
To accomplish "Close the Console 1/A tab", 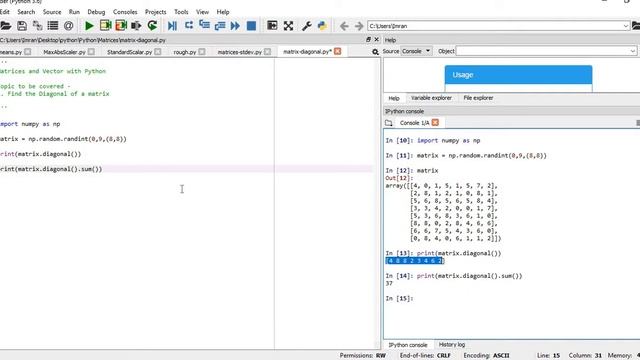I will click(x=435, y=122).
